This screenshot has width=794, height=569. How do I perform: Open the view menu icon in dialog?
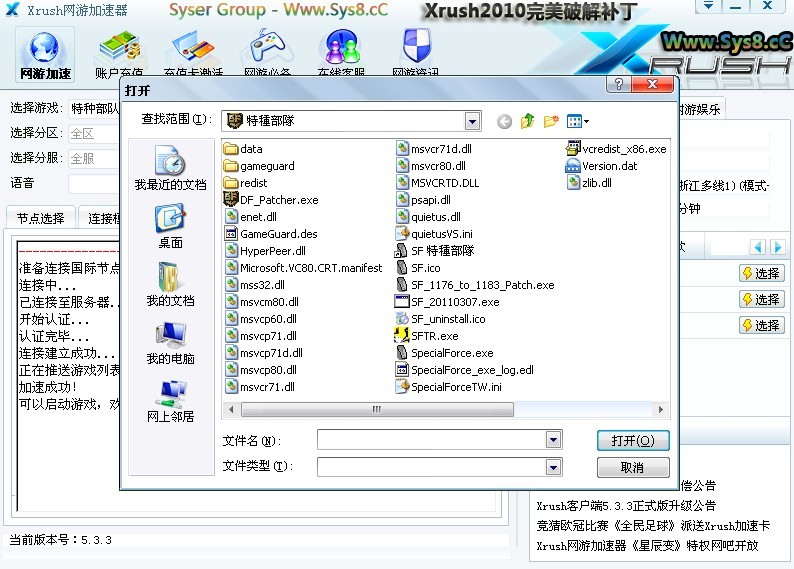pyautogui.click(x=578, y=121)
